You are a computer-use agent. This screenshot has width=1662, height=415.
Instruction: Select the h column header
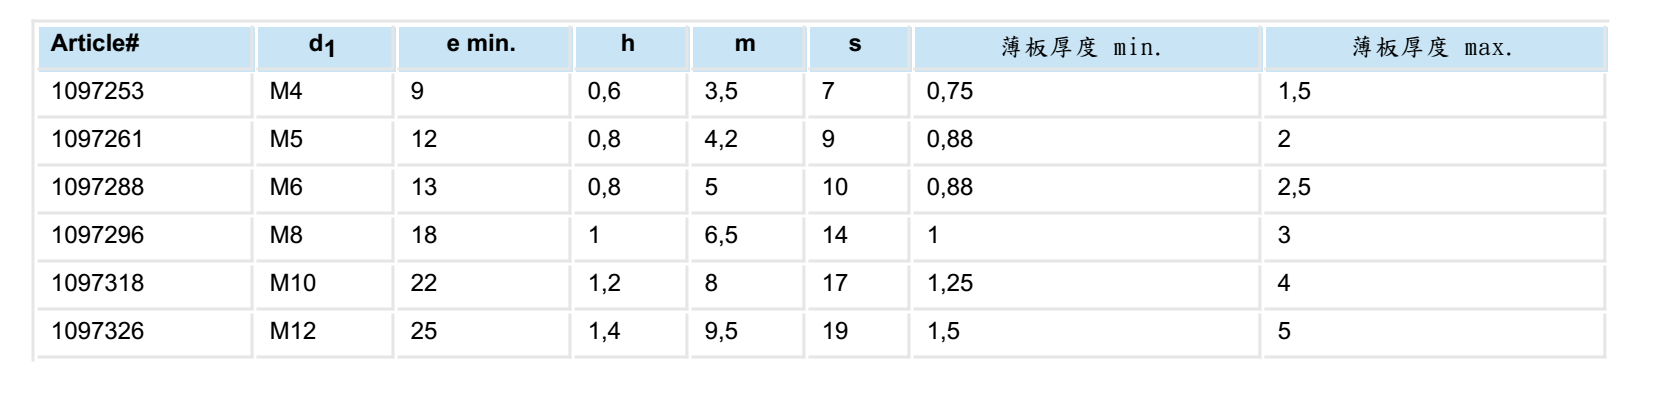point(630,46)
